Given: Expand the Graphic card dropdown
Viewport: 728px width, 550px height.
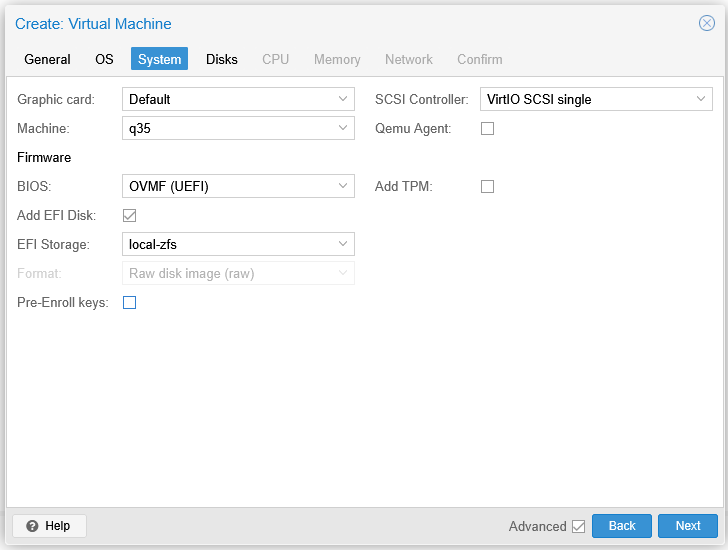Looking at the screenshot, I should click(x=343, y=99).
